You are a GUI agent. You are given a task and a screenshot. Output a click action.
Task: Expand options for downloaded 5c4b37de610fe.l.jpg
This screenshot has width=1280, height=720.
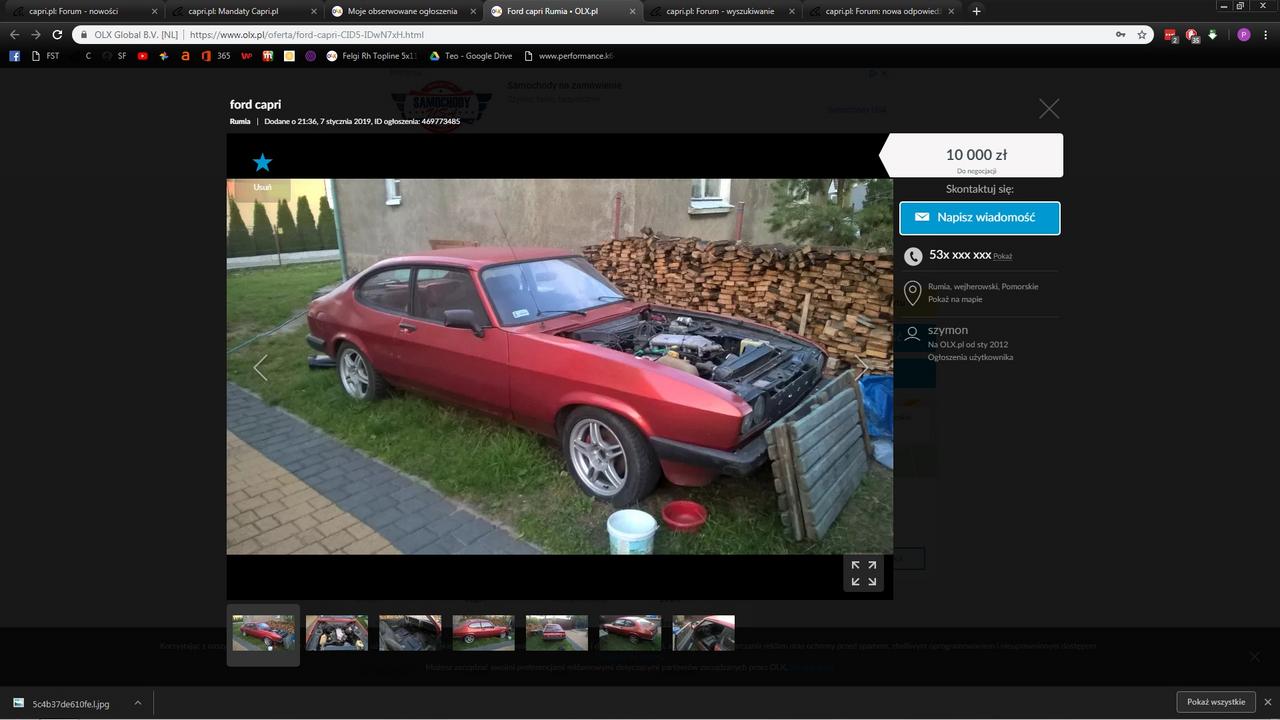point(138,703)
